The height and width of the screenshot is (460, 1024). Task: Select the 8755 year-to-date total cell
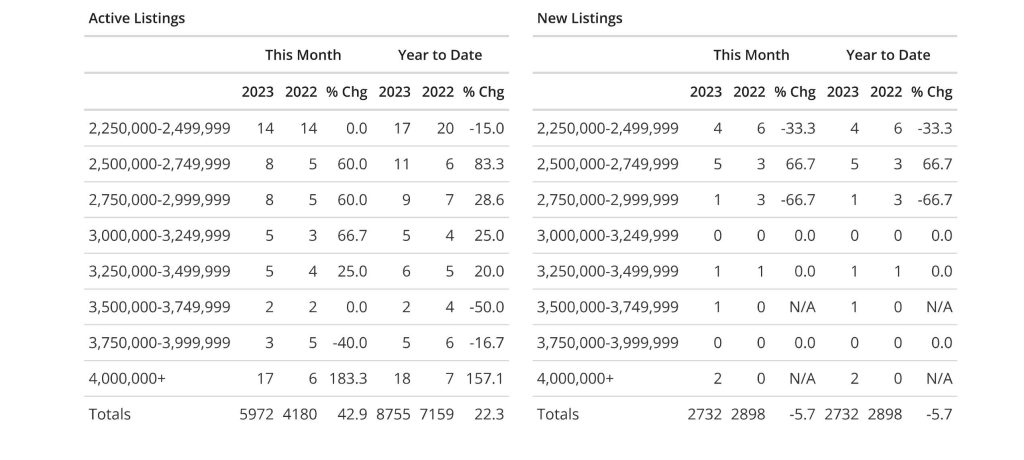(x=394, y=414)
